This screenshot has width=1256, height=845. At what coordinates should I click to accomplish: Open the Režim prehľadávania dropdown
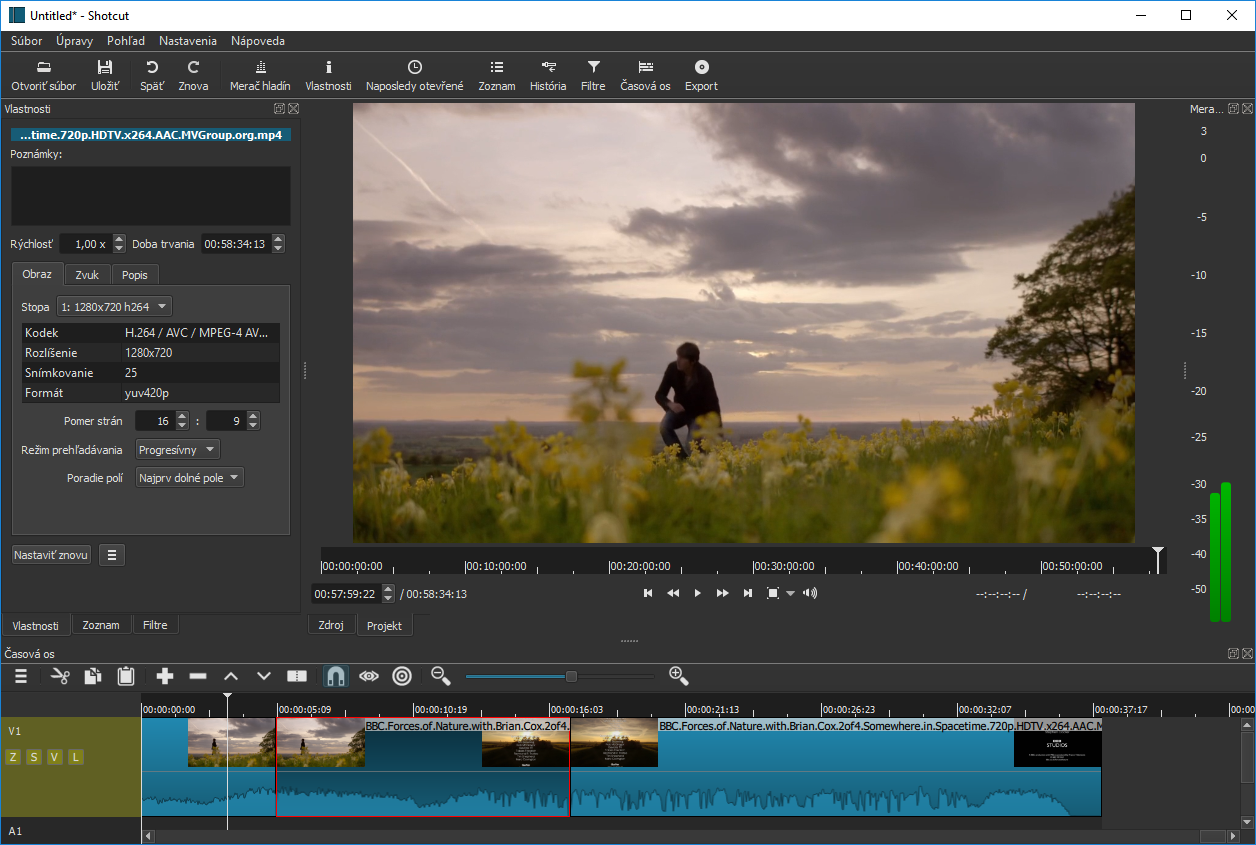coord(177,450)
